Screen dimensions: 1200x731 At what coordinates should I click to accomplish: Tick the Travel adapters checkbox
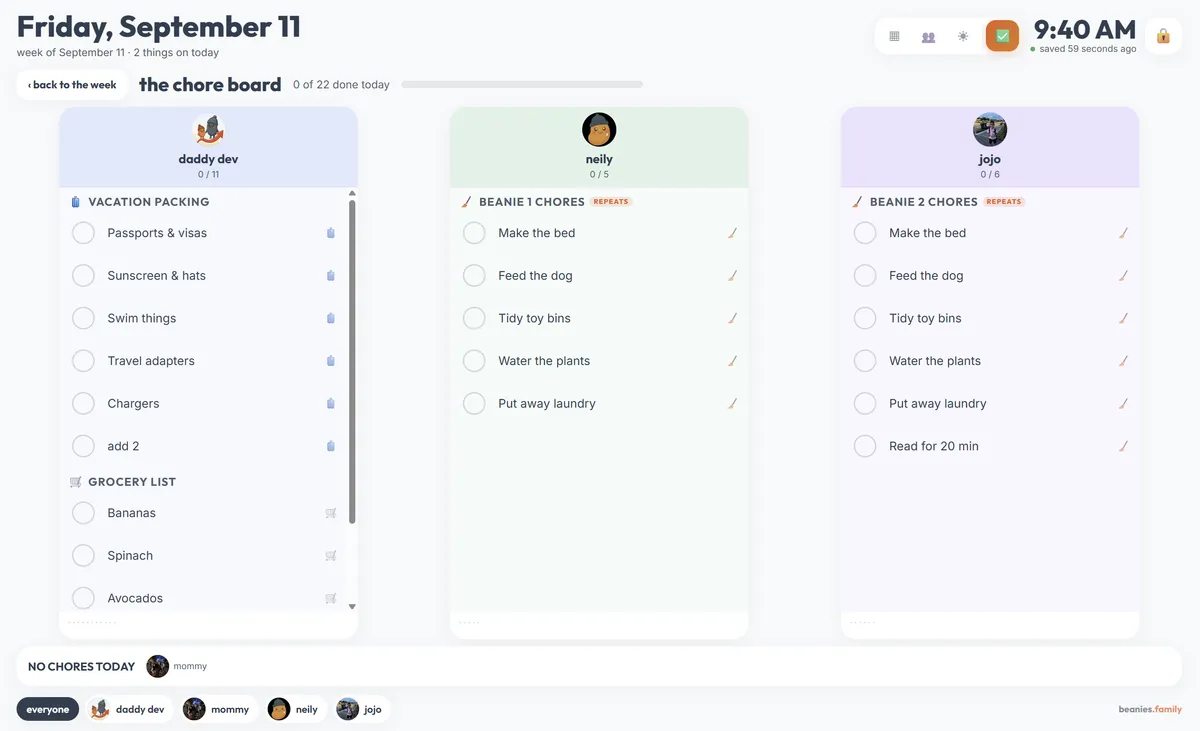click(84, 361)
